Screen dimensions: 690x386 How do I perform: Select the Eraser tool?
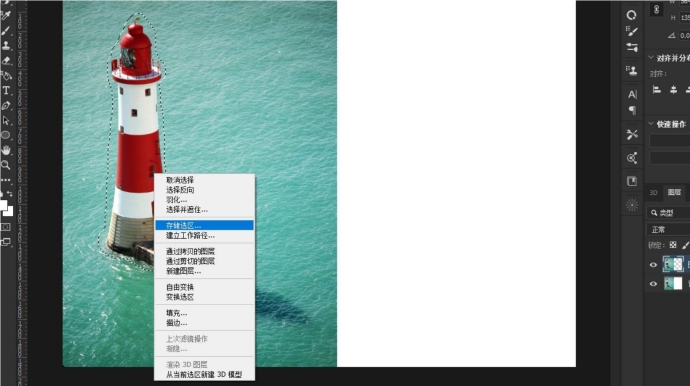tap(6, 60)
